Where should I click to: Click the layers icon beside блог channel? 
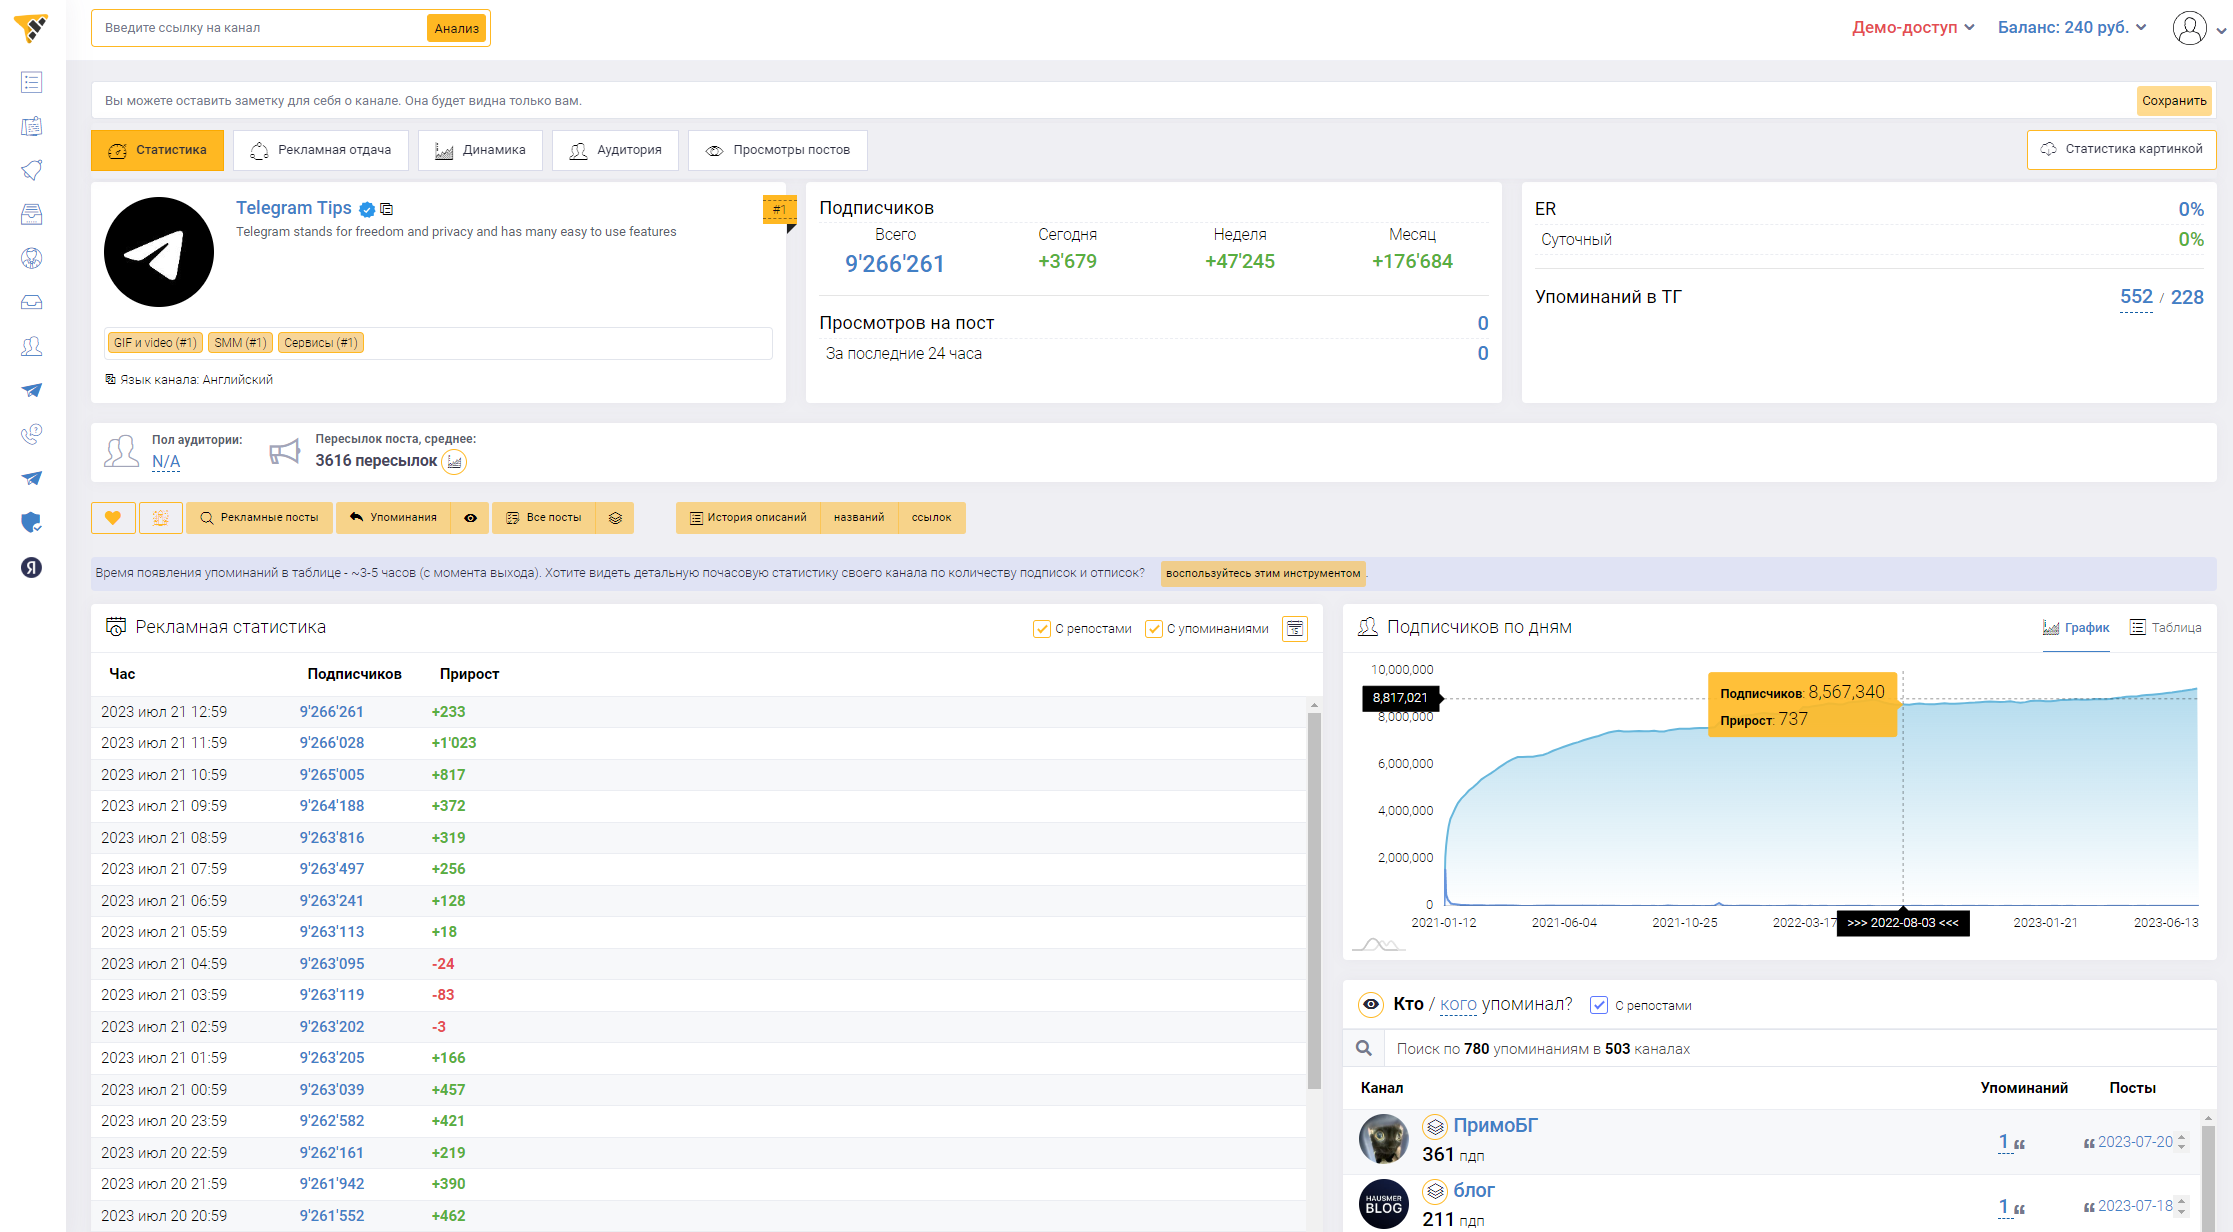point(1435,1191)
